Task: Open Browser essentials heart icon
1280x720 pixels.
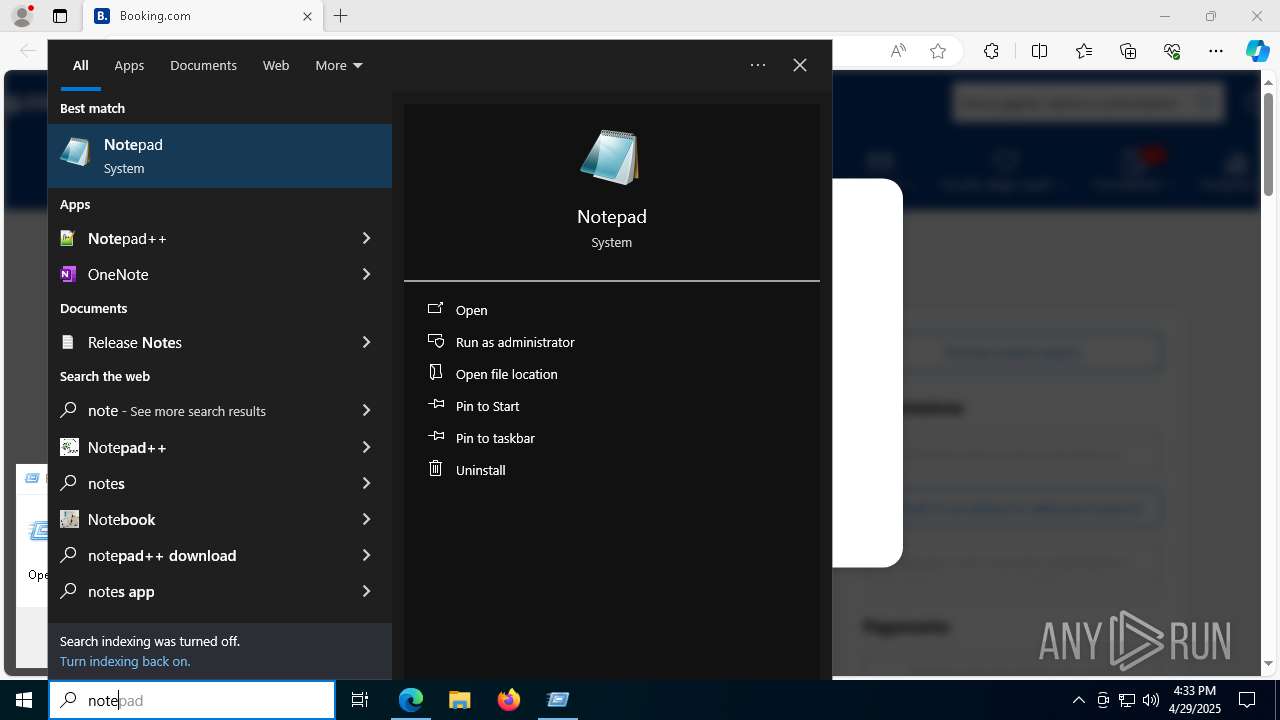Action: 1172,51
